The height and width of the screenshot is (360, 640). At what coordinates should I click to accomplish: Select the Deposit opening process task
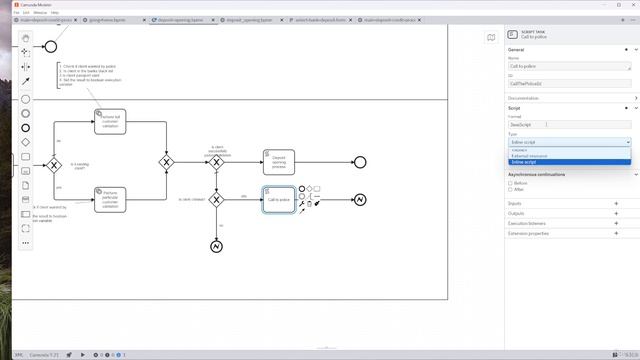click(x=279, y=162)
